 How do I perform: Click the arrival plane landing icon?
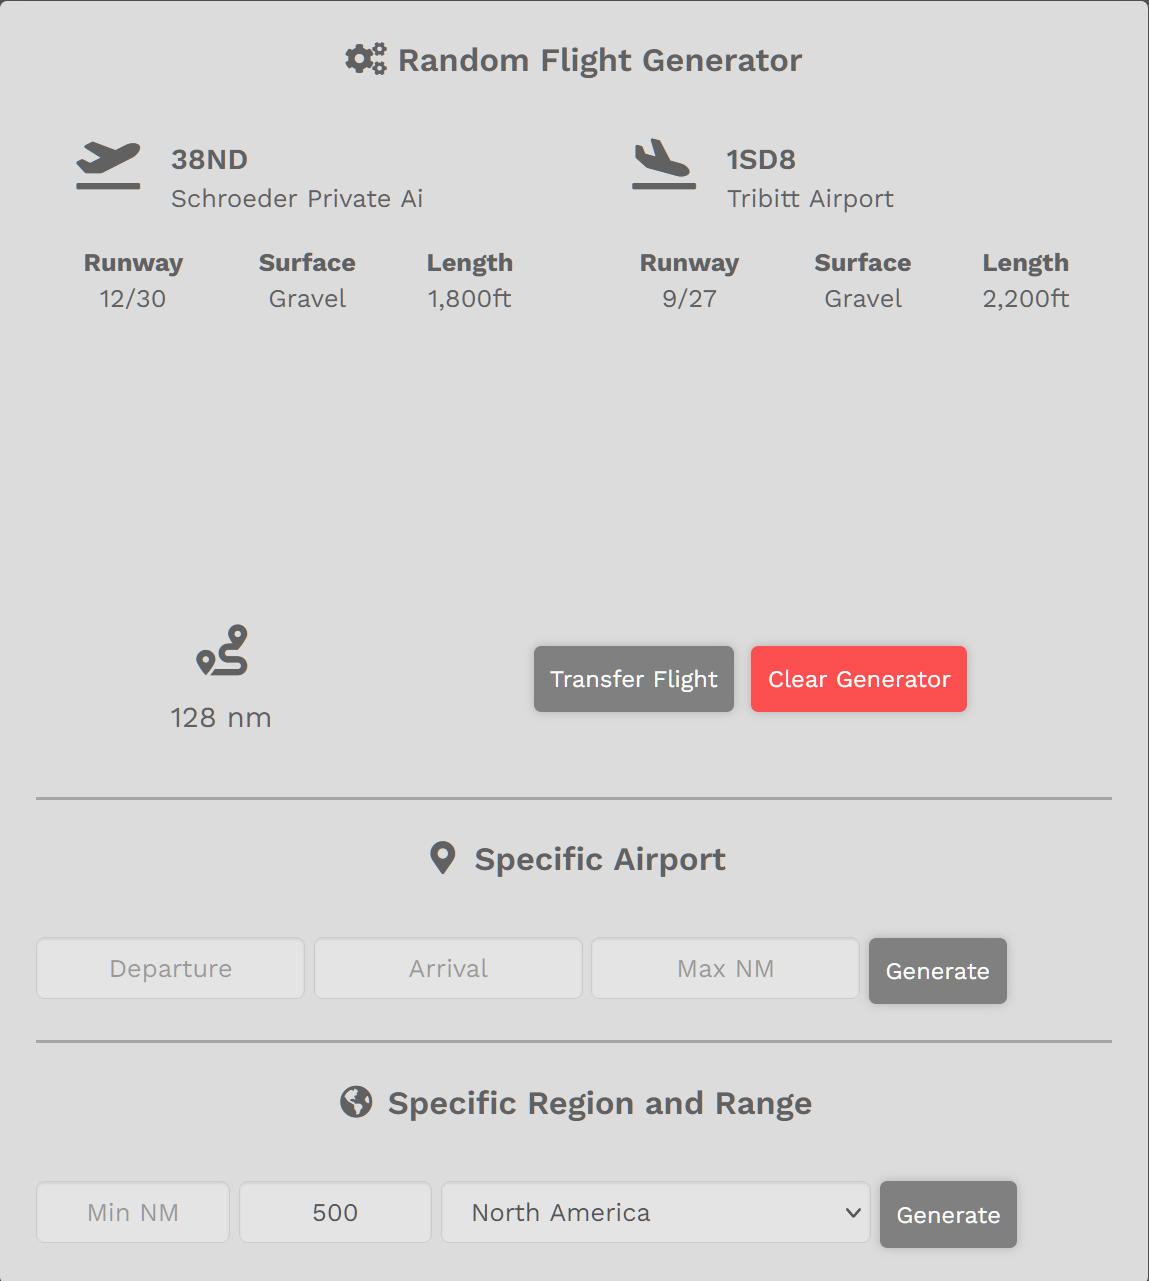click(x=663, y=165)
